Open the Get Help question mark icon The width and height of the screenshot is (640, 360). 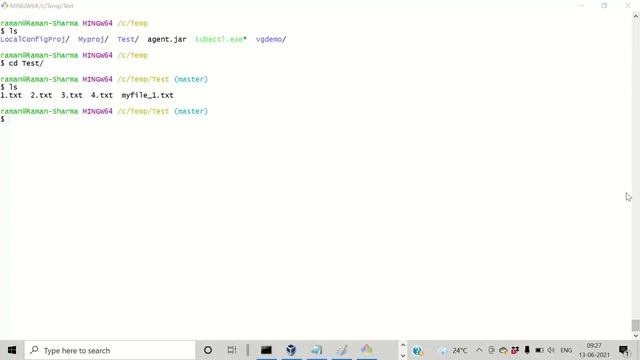coord(417,350)
